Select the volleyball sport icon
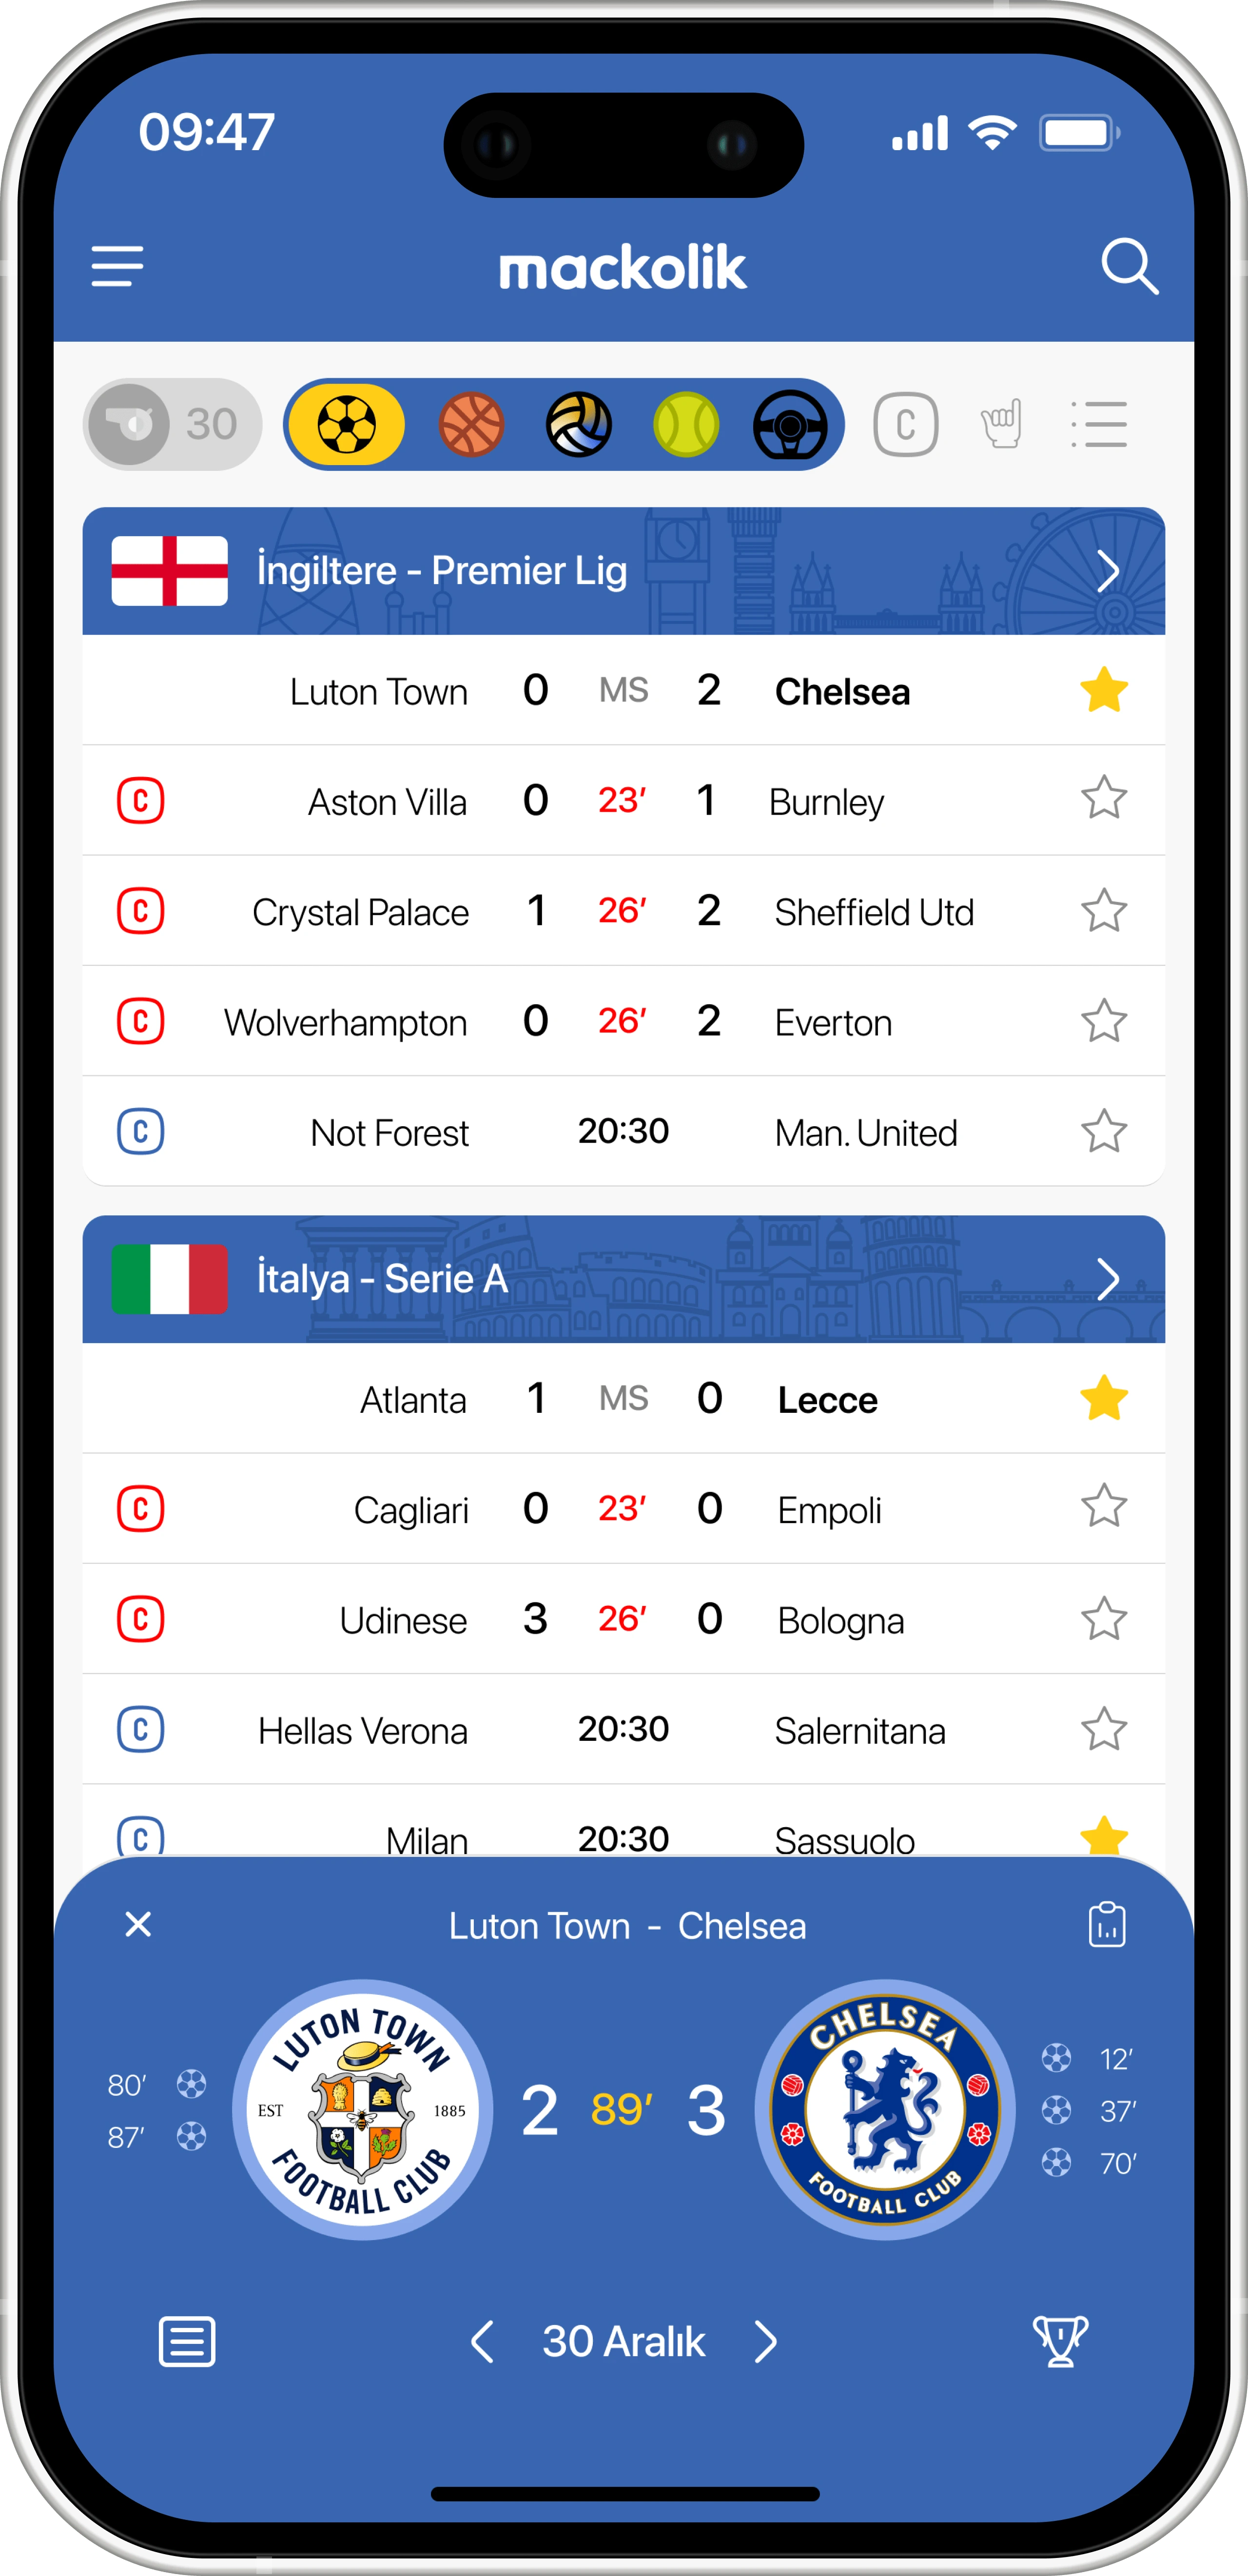Image resolution: width=1248 pixels, height=2576 pixels. tap(579, 425)
